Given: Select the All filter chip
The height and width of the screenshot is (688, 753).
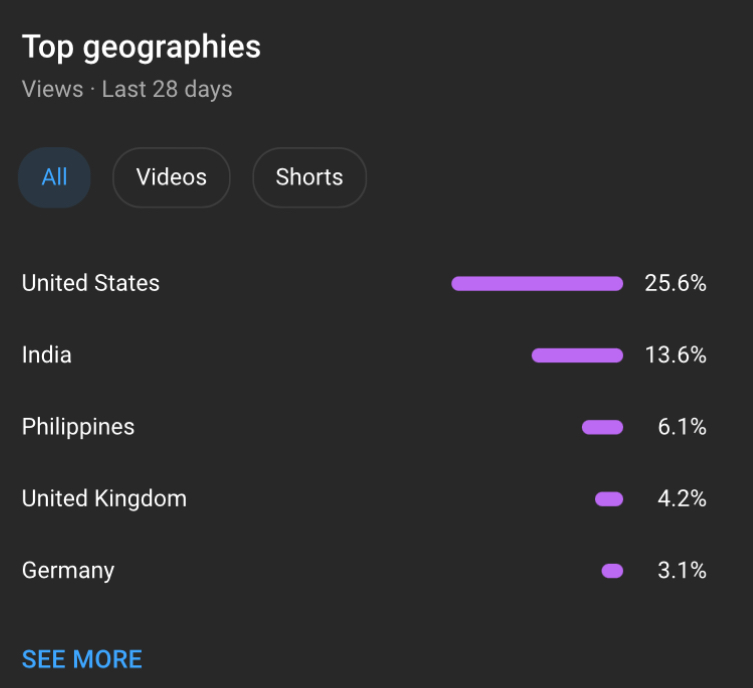Looking at the screenshot, I should click(x=54, y=178).
